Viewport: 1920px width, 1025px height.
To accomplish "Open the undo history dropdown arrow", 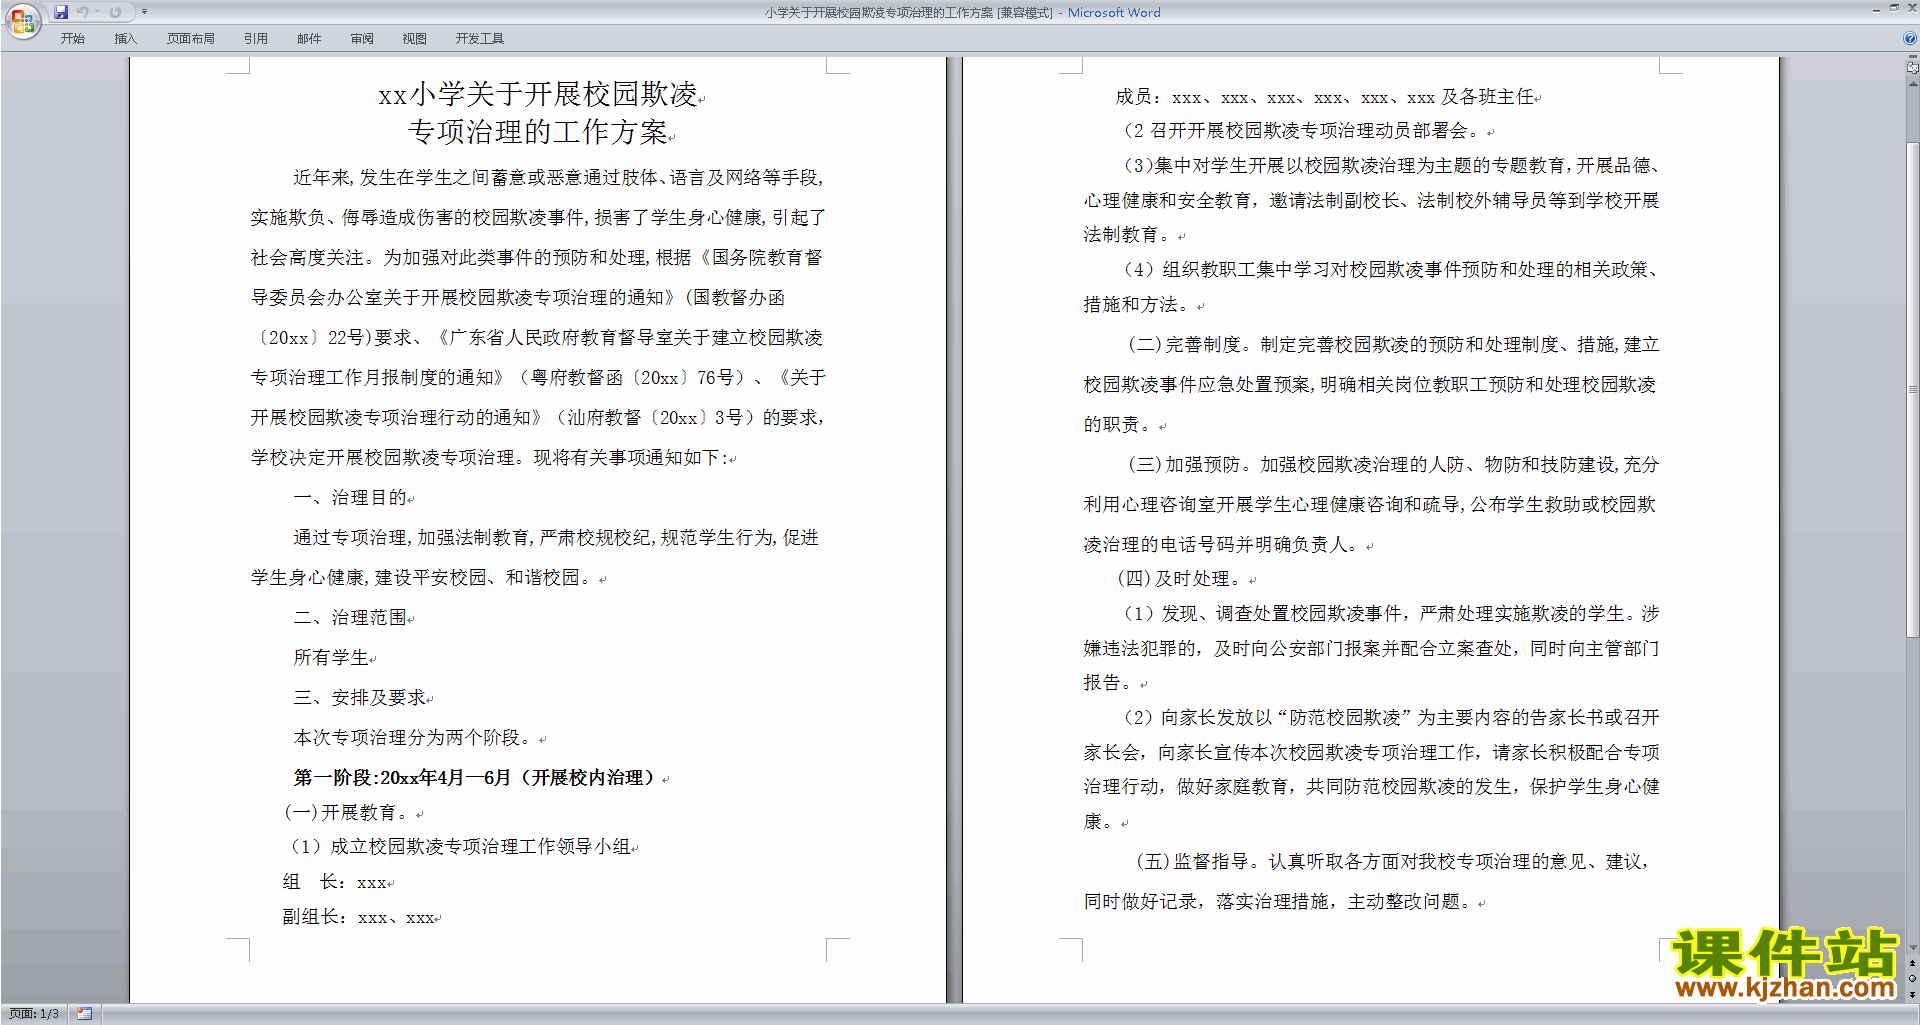I will coord(98,12).
